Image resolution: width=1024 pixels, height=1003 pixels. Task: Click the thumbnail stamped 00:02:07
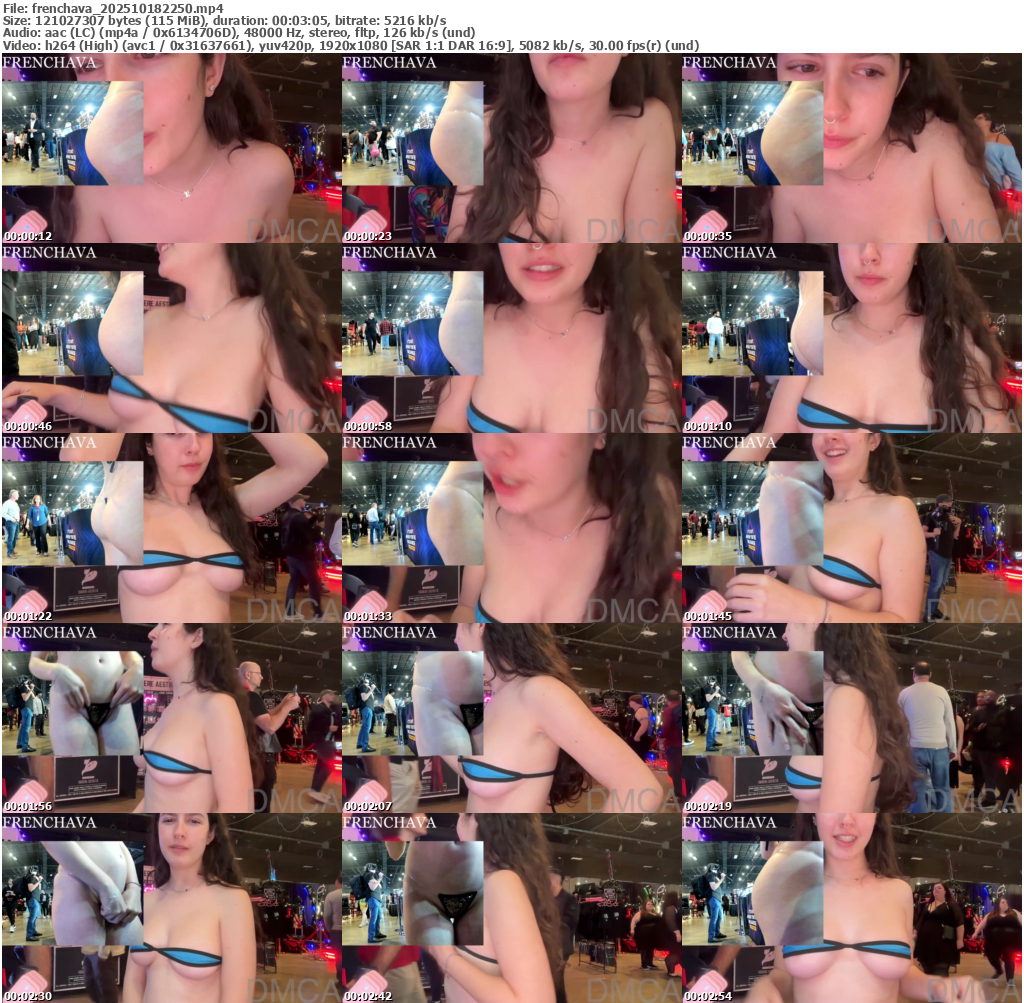511,718
